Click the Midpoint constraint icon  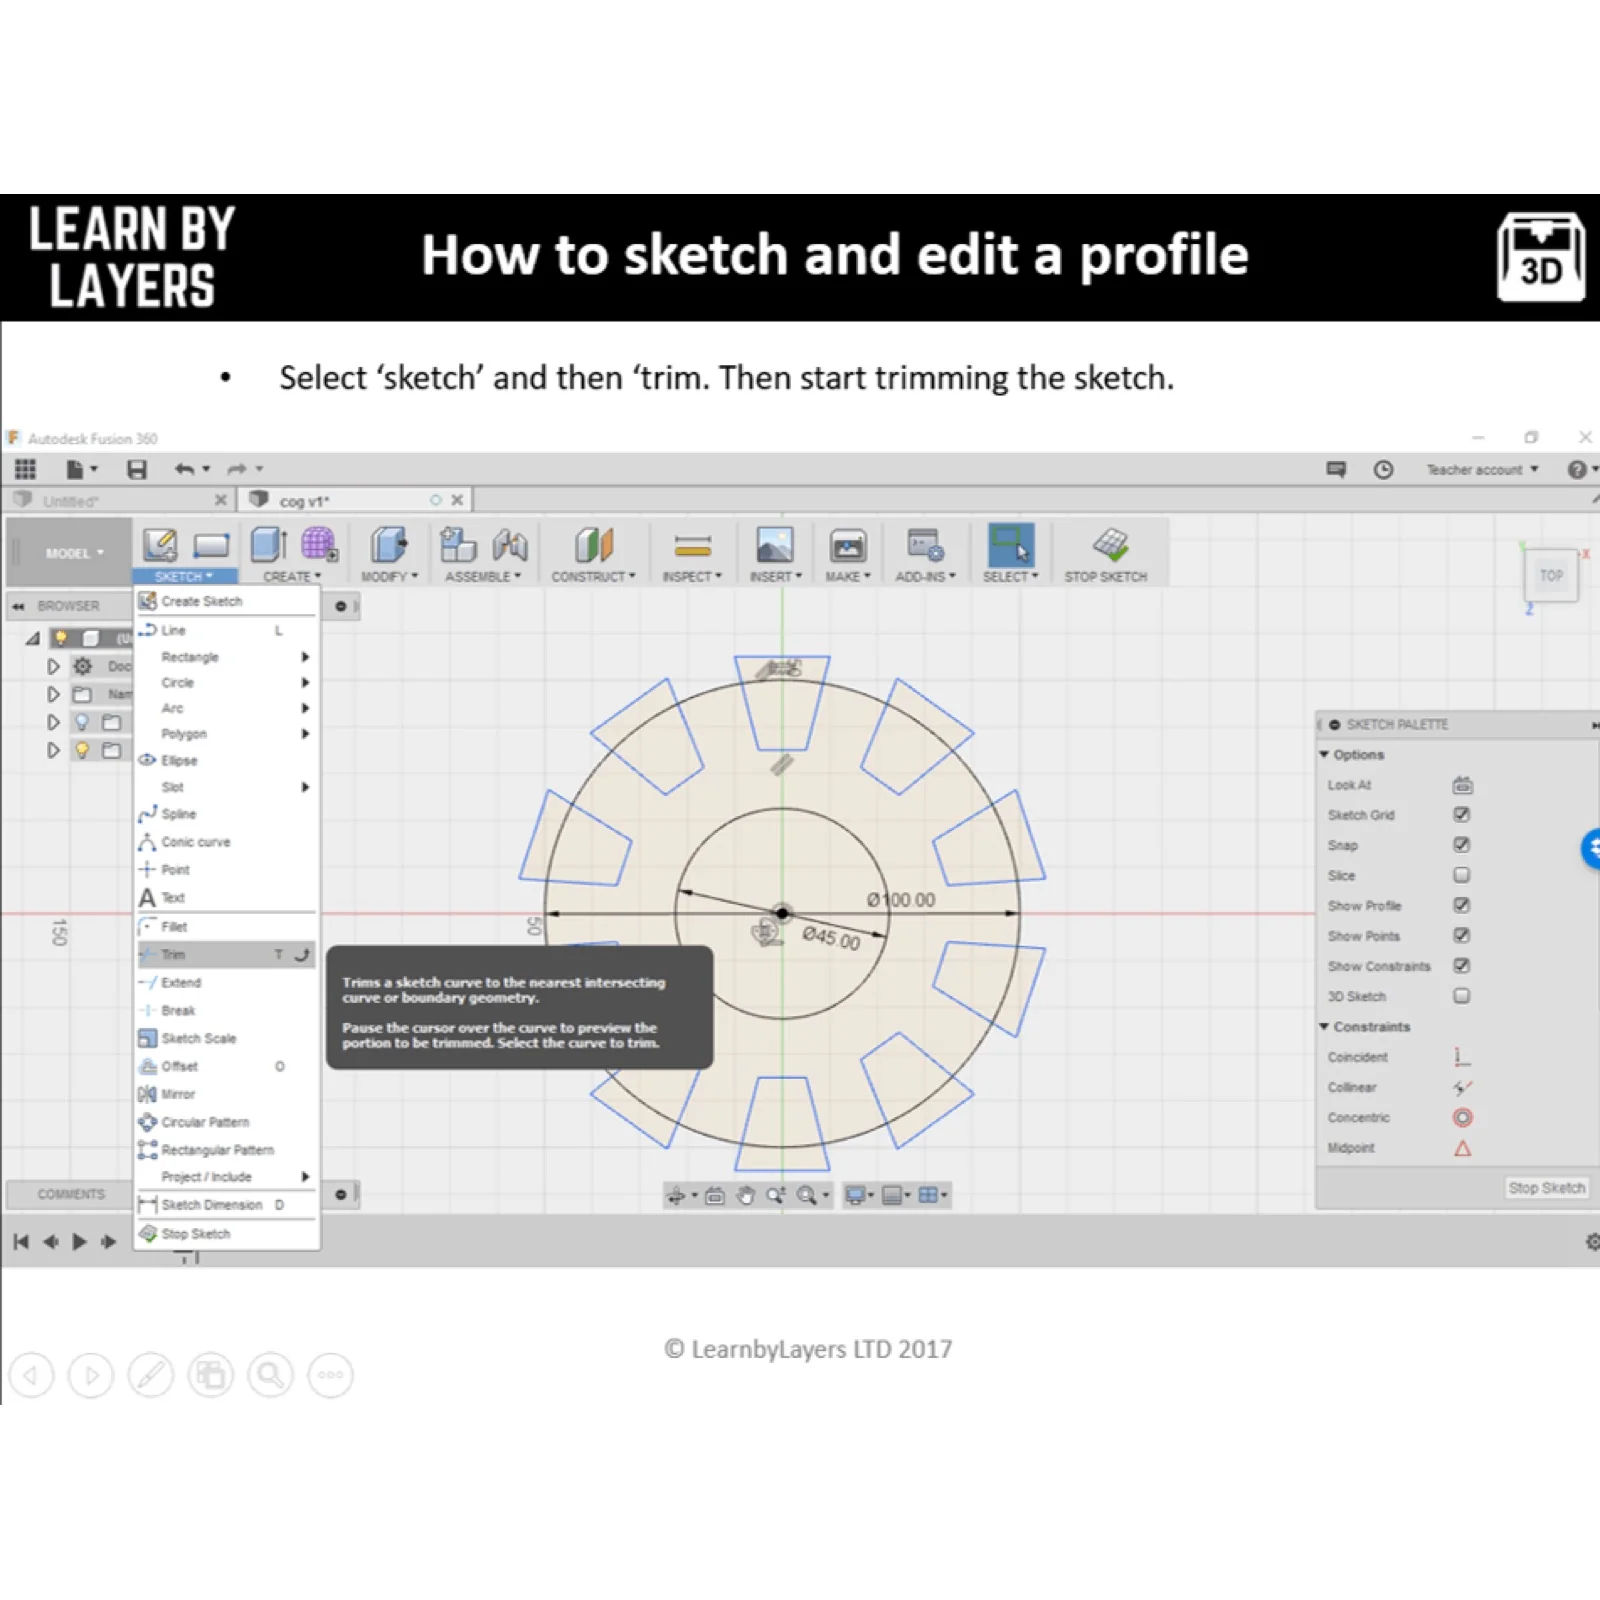[1462, 1148]
